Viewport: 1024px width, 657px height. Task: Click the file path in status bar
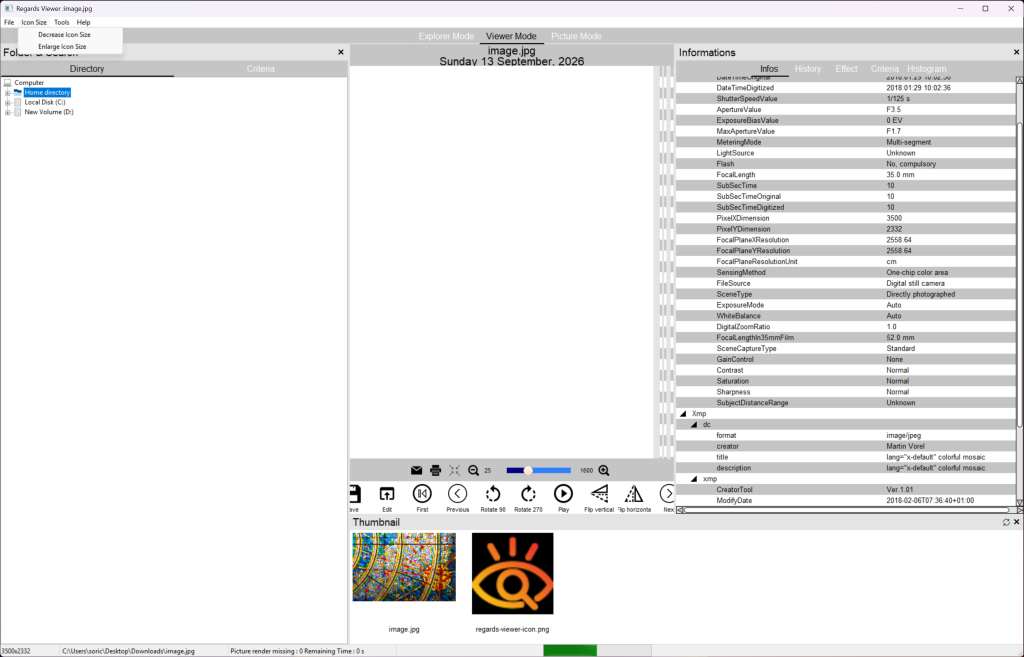tap(128, 651)
